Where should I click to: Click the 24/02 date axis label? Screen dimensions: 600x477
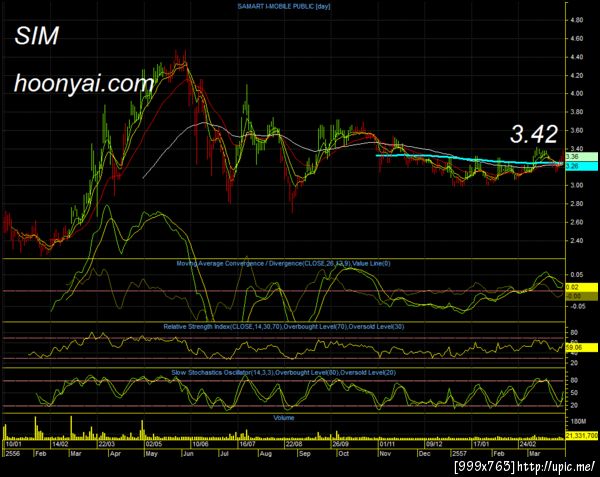527,444
